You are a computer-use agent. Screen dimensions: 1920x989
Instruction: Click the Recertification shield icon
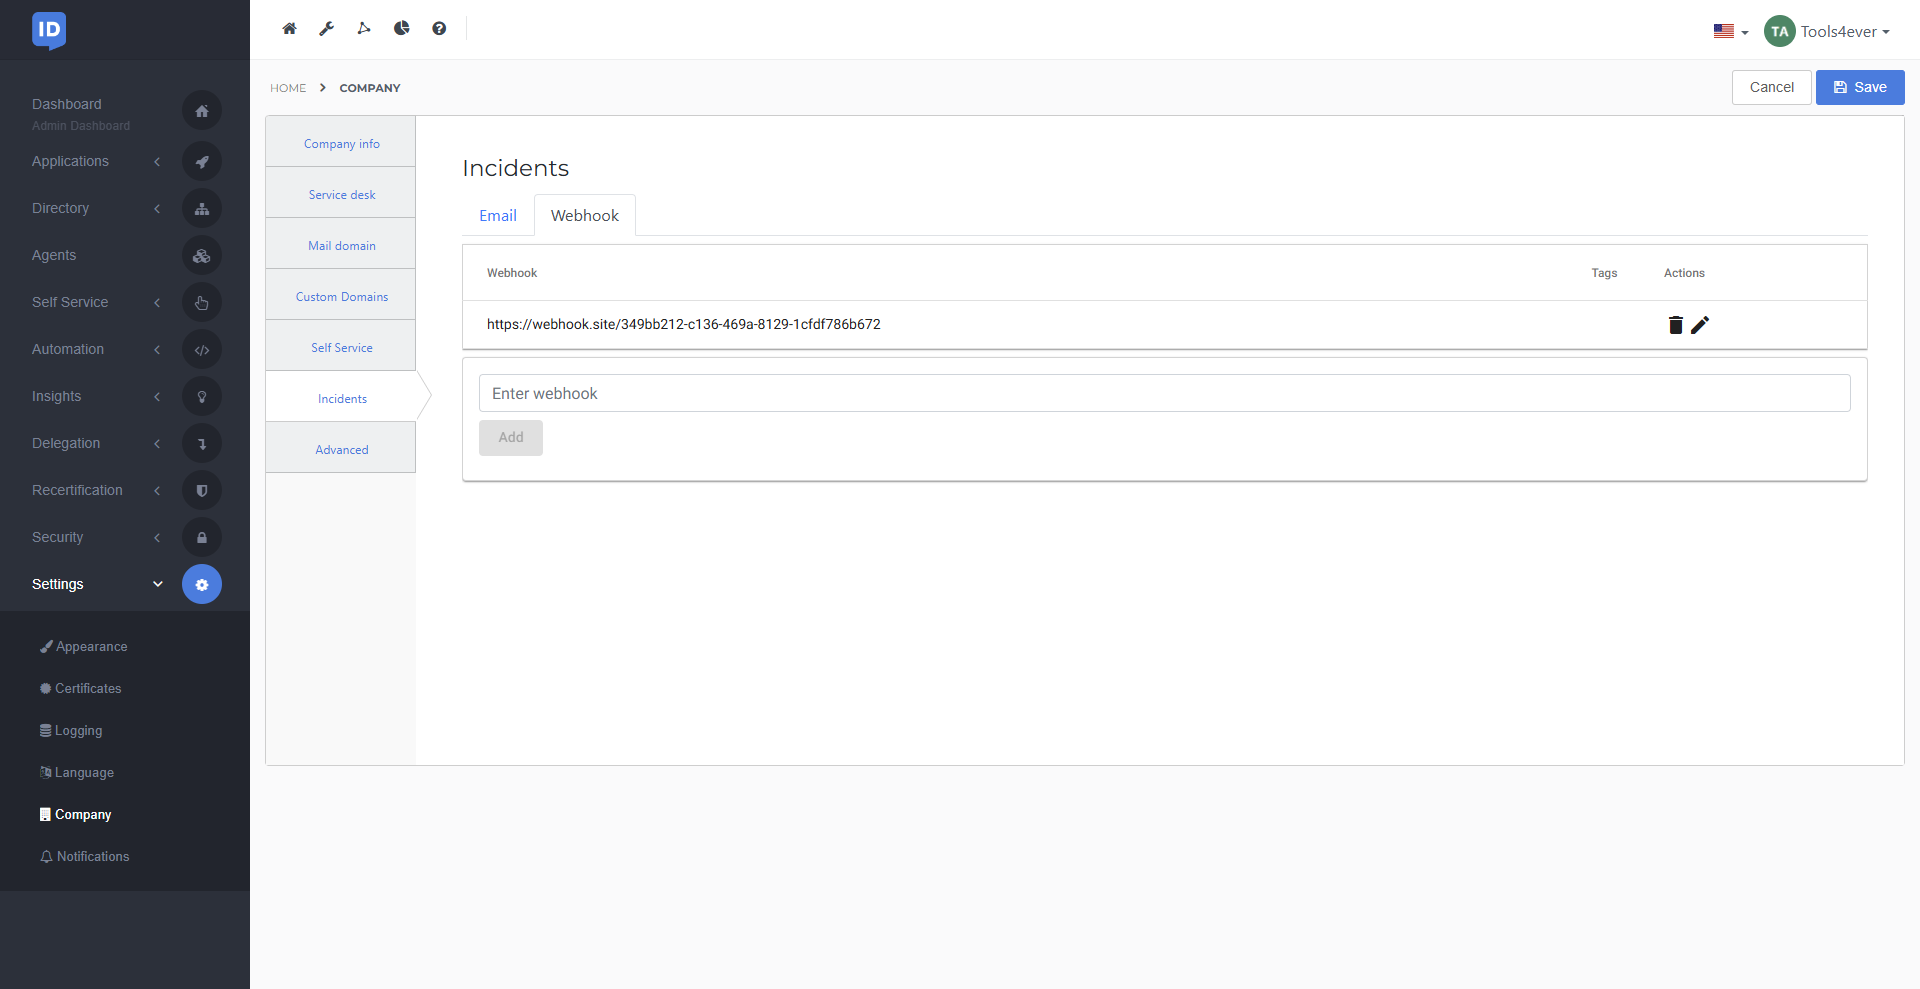tap(202, 490)
